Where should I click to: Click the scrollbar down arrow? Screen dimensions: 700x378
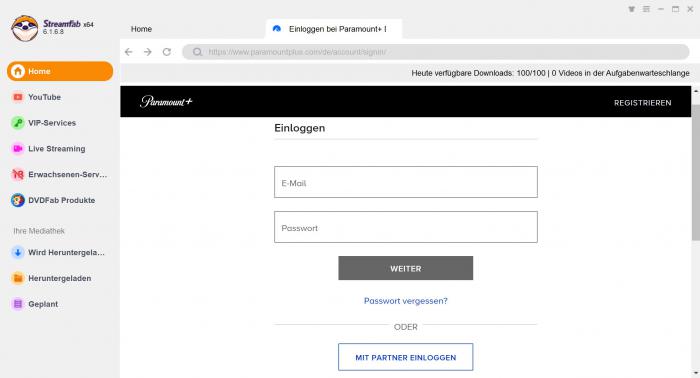696,373
